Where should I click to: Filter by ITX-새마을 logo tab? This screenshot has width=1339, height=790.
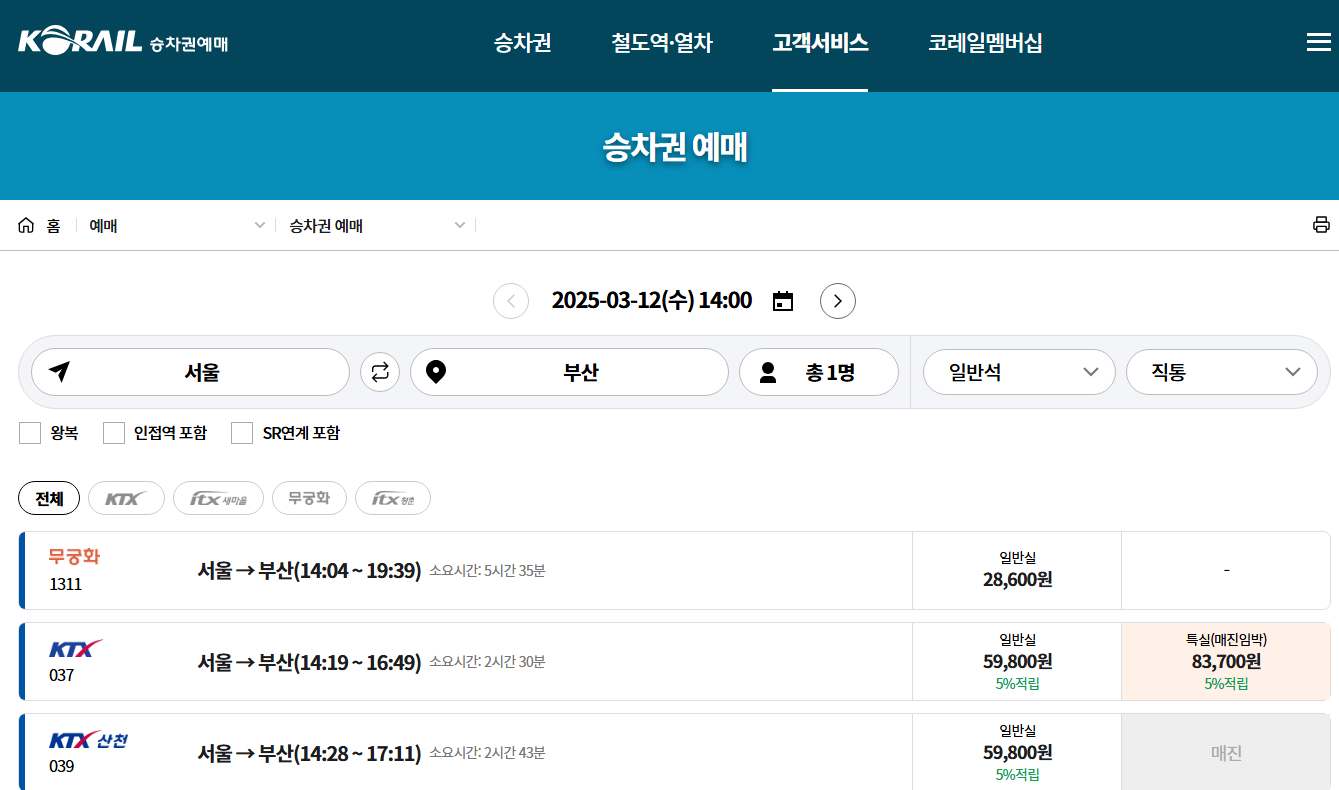click(218, 498)
